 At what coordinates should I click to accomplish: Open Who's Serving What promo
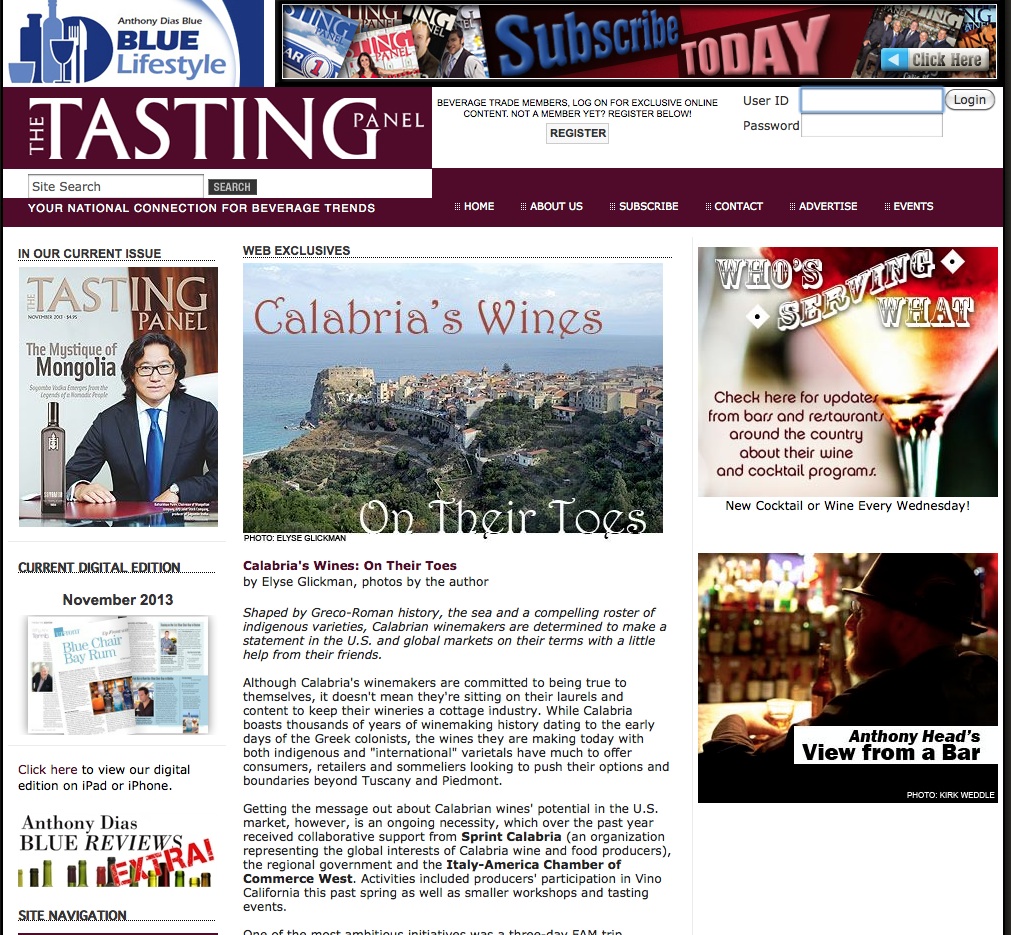(x=847, y=371)
